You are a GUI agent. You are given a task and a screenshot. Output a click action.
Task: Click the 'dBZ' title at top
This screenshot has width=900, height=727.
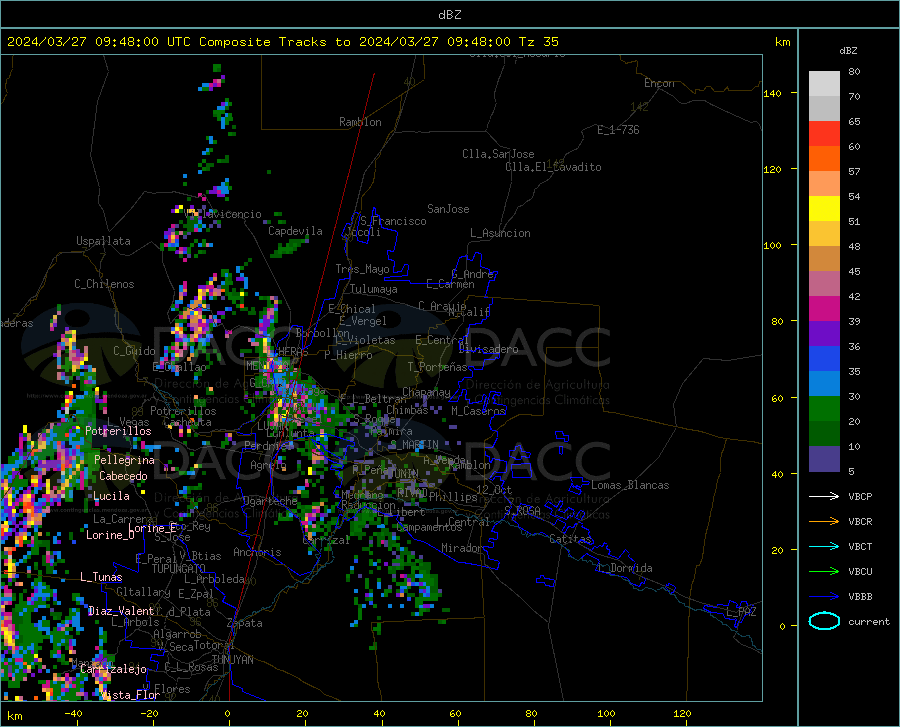[449, 15]
